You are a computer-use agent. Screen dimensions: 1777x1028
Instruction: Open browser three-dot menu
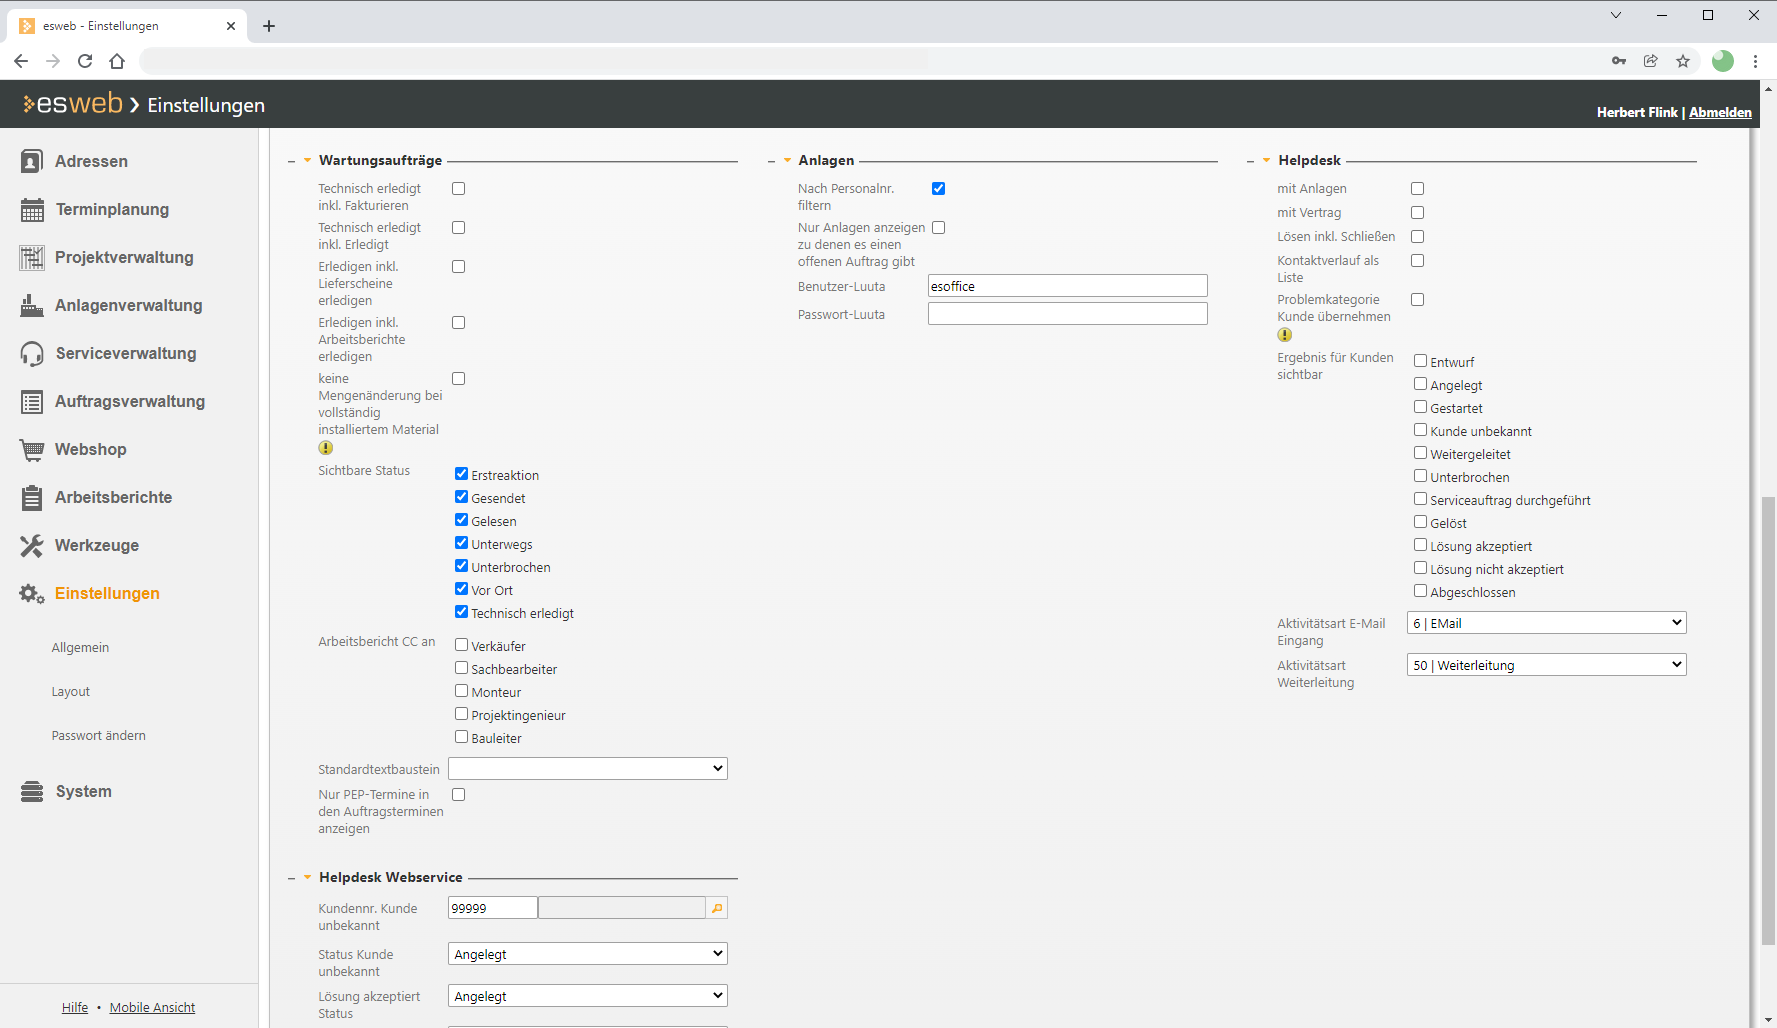coord(1755,61)
